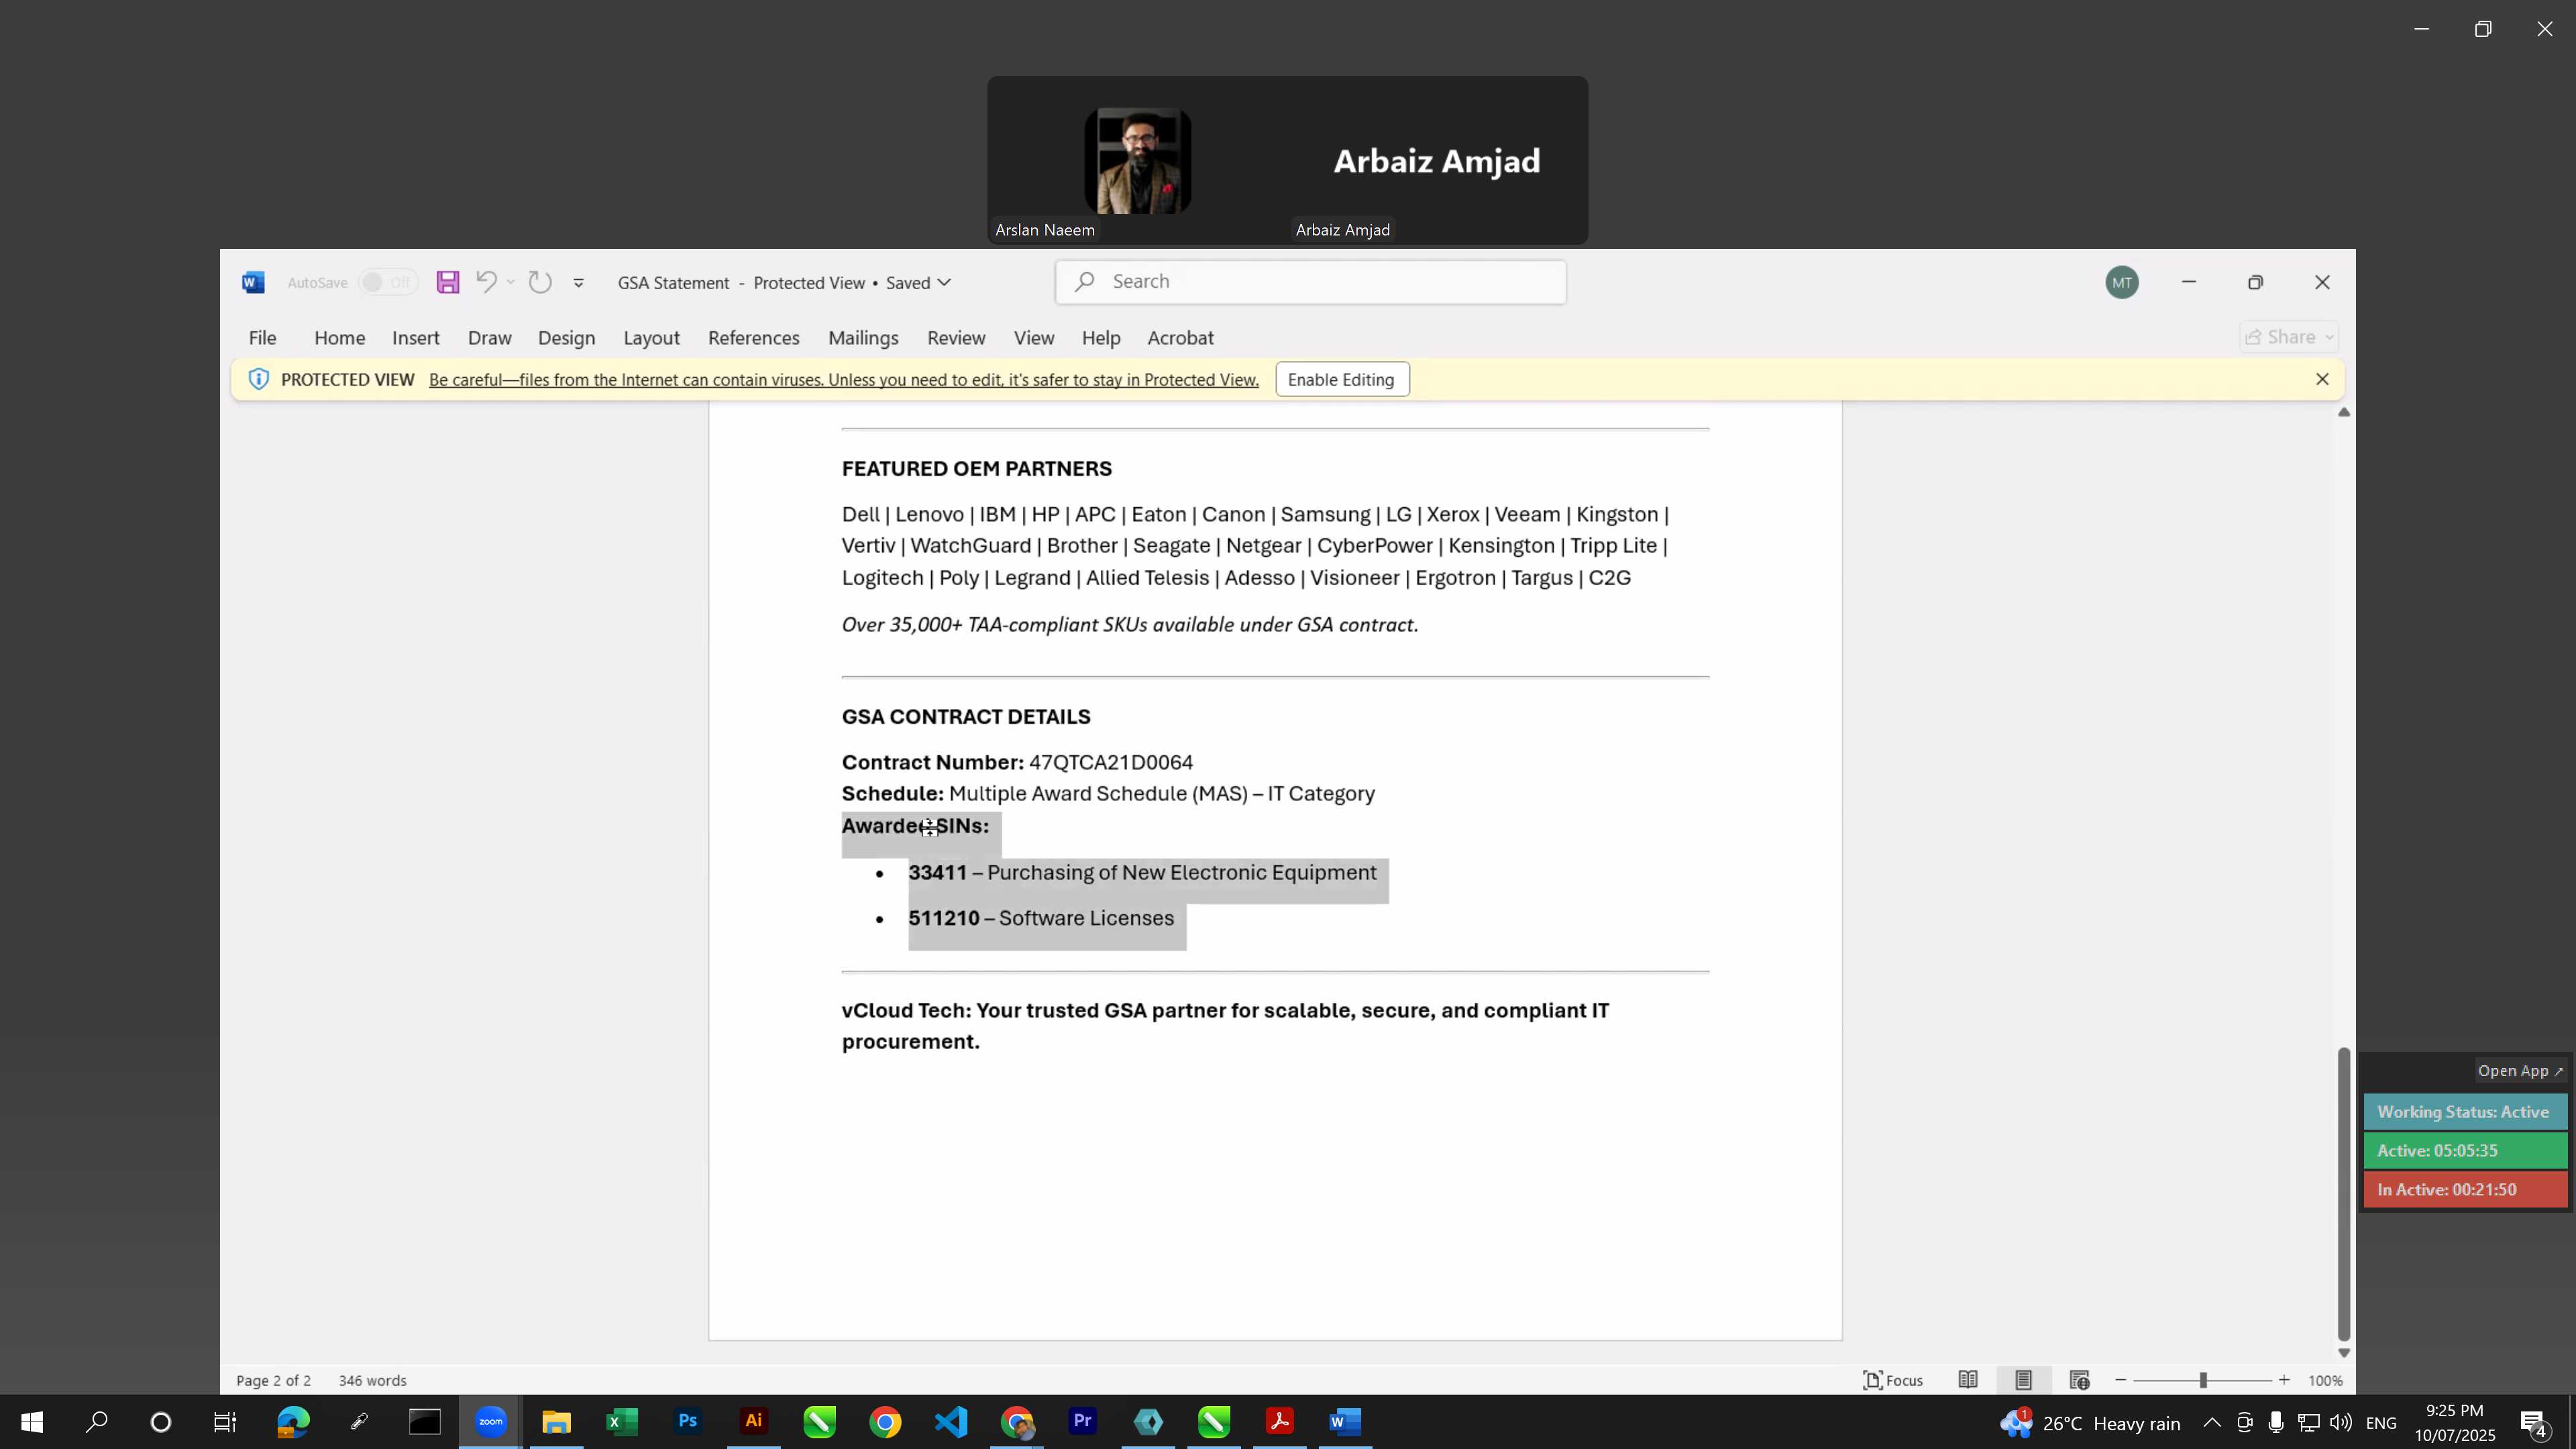Open the MT account profile icon
This screenshot has width=2576, height=1449.
tap(2122, 283)
